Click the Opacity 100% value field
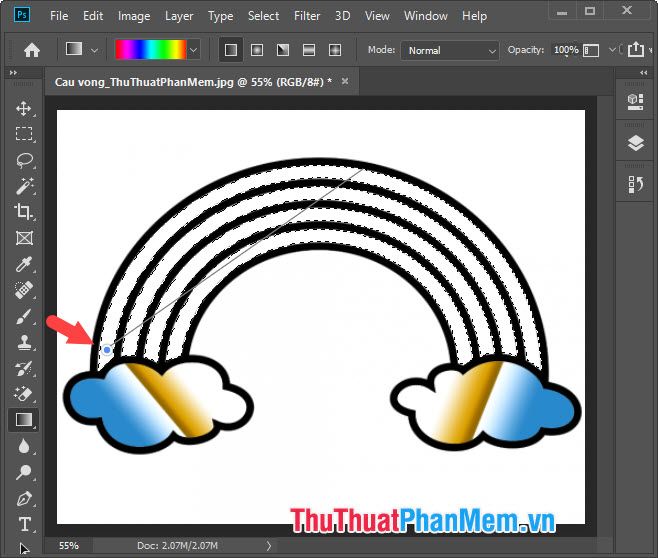 click(x=566, y=50)
